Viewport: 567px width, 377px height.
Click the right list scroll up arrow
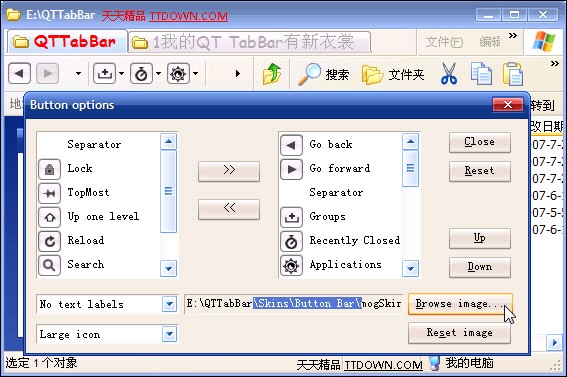pos(410,142)
